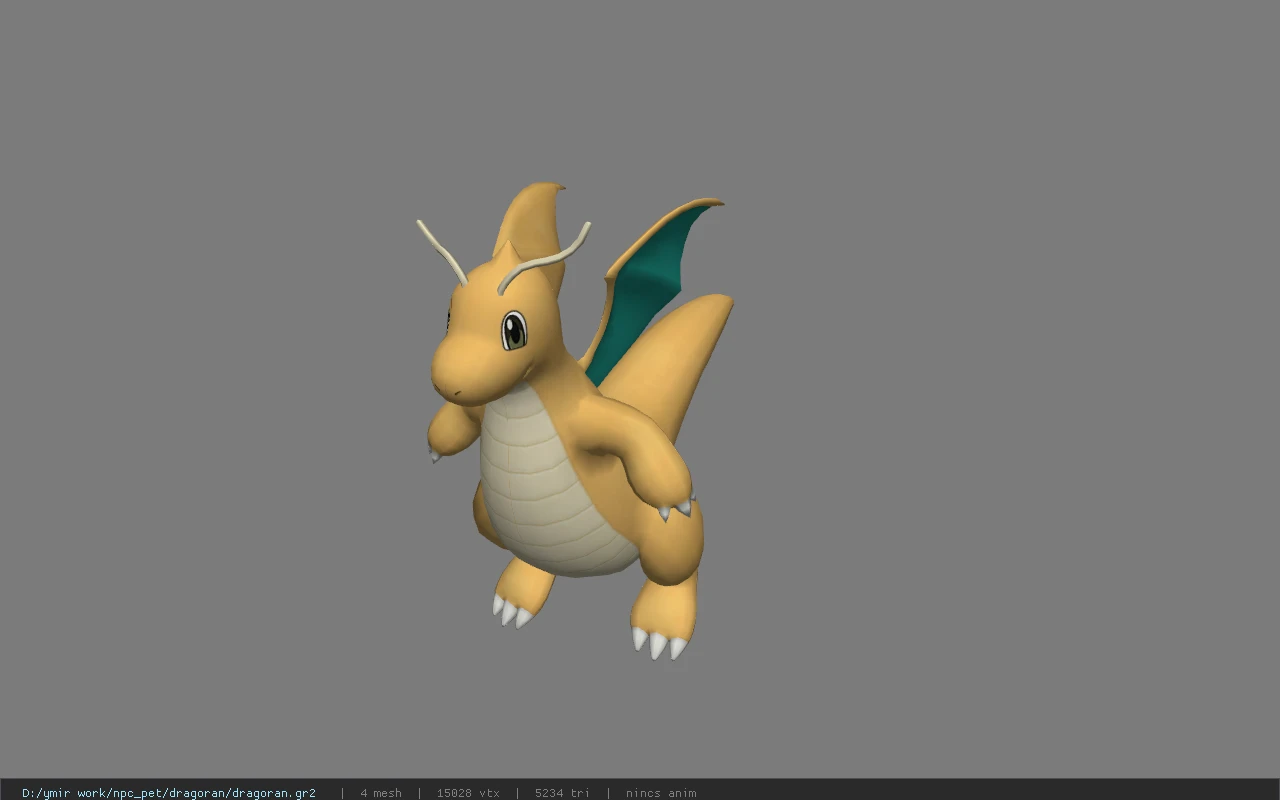Click the '15028 vtx' vertex count

[468, 793]
